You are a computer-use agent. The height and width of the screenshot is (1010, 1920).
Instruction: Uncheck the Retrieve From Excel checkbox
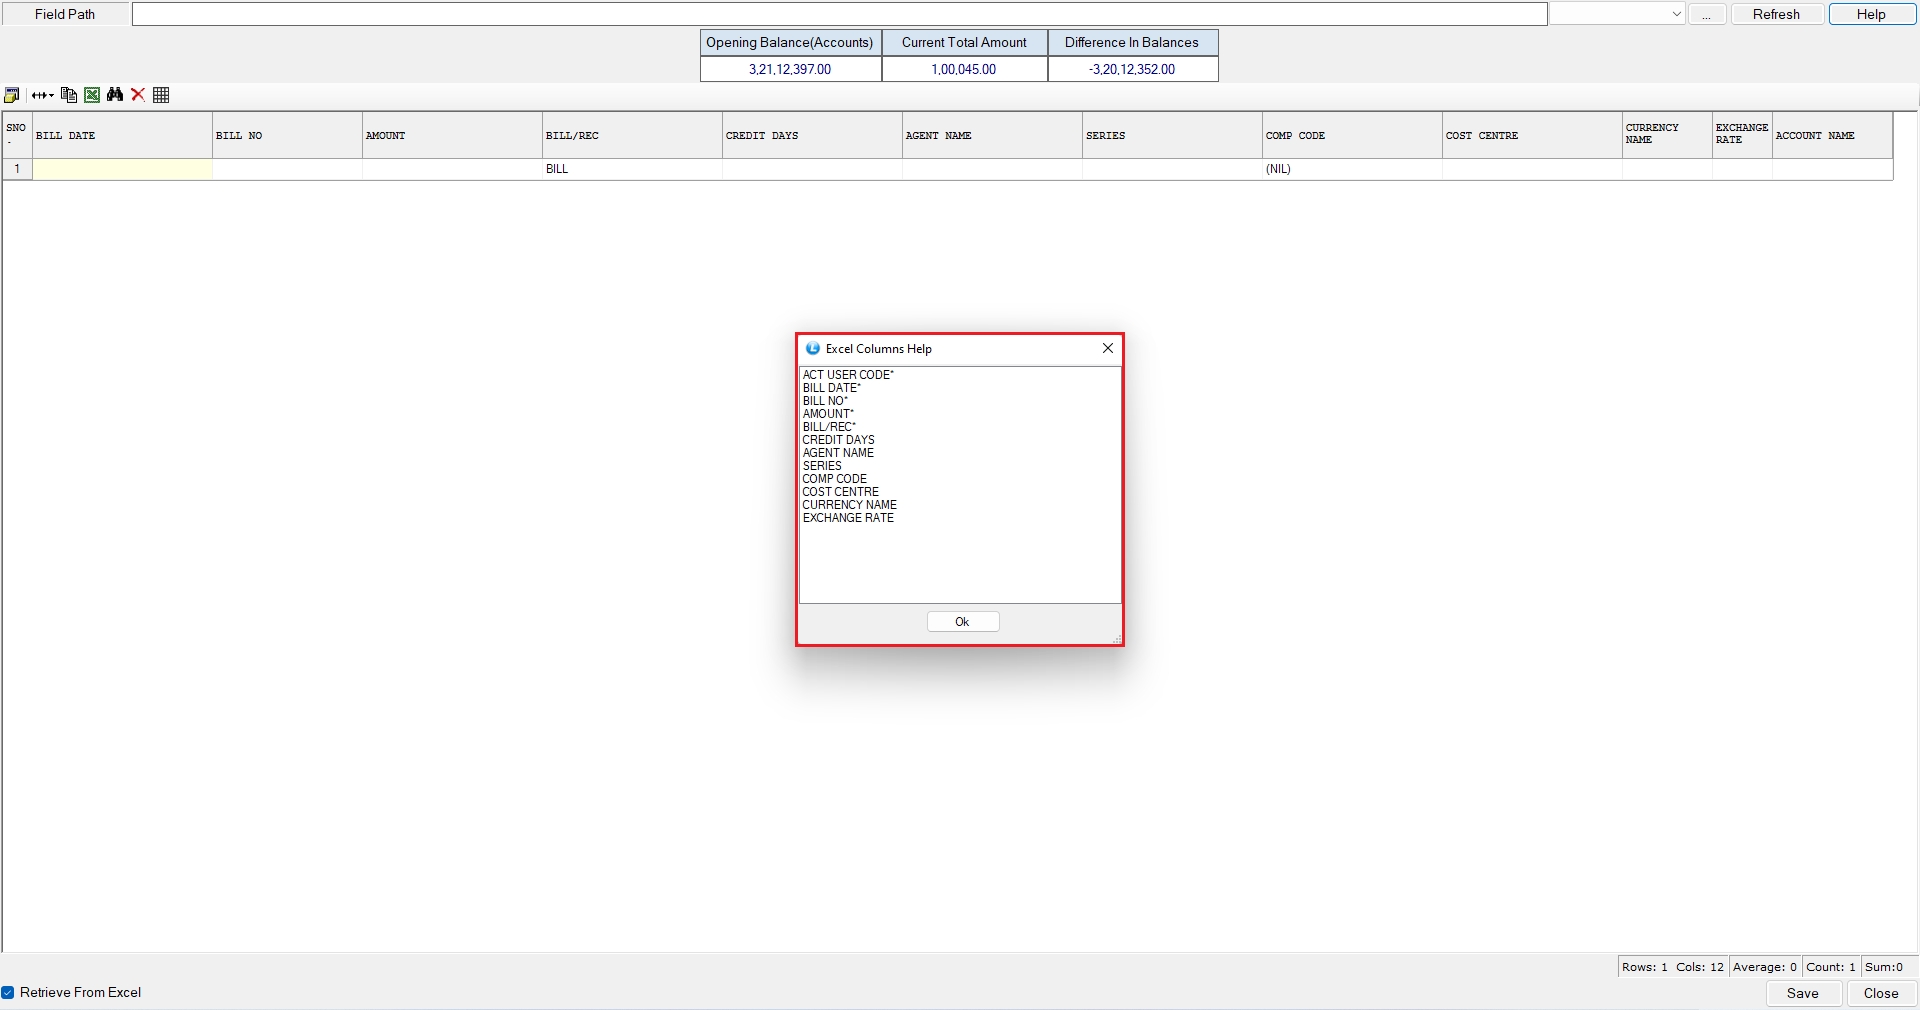coord(8,993)
